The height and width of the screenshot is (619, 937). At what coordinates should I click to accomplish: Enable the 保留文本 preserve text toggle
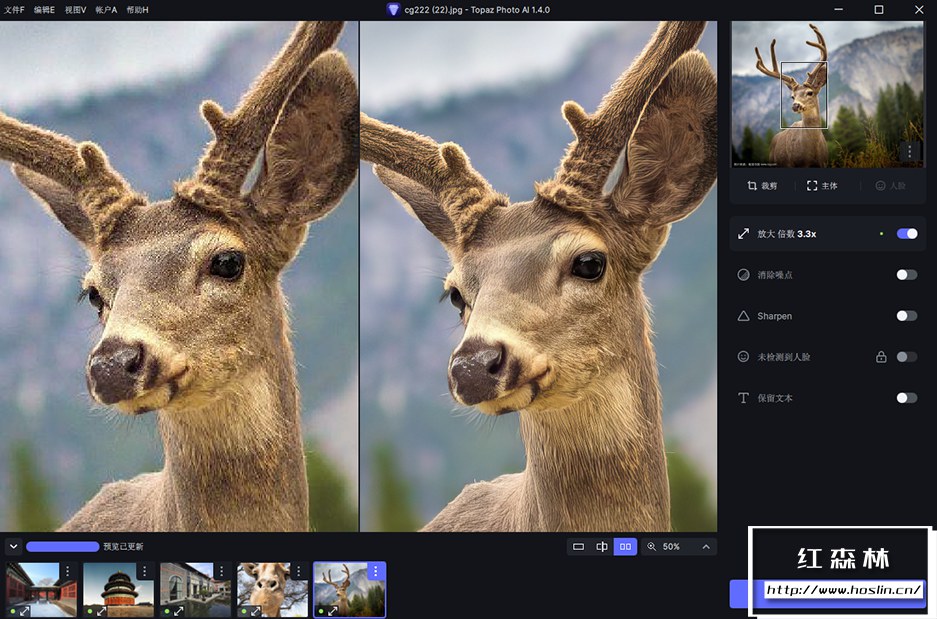[x=906, y=398]
